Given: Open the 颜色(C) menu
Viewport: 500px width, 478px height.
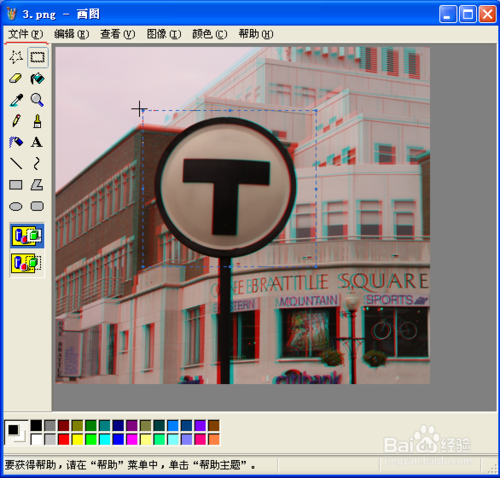Looking at the screenshot, I should (x=210, y=34).
